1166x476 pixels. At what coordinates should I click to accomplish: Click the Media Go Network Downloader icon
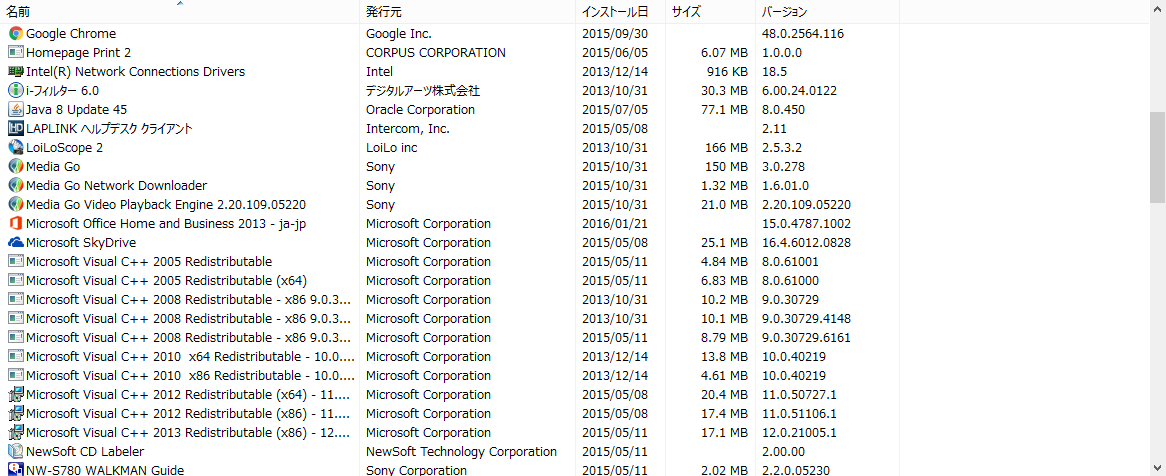[15, 186]
